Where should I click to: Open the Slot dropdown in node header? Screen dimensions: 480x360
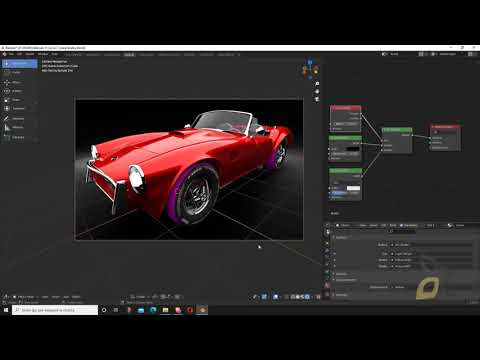click(431, 226)
